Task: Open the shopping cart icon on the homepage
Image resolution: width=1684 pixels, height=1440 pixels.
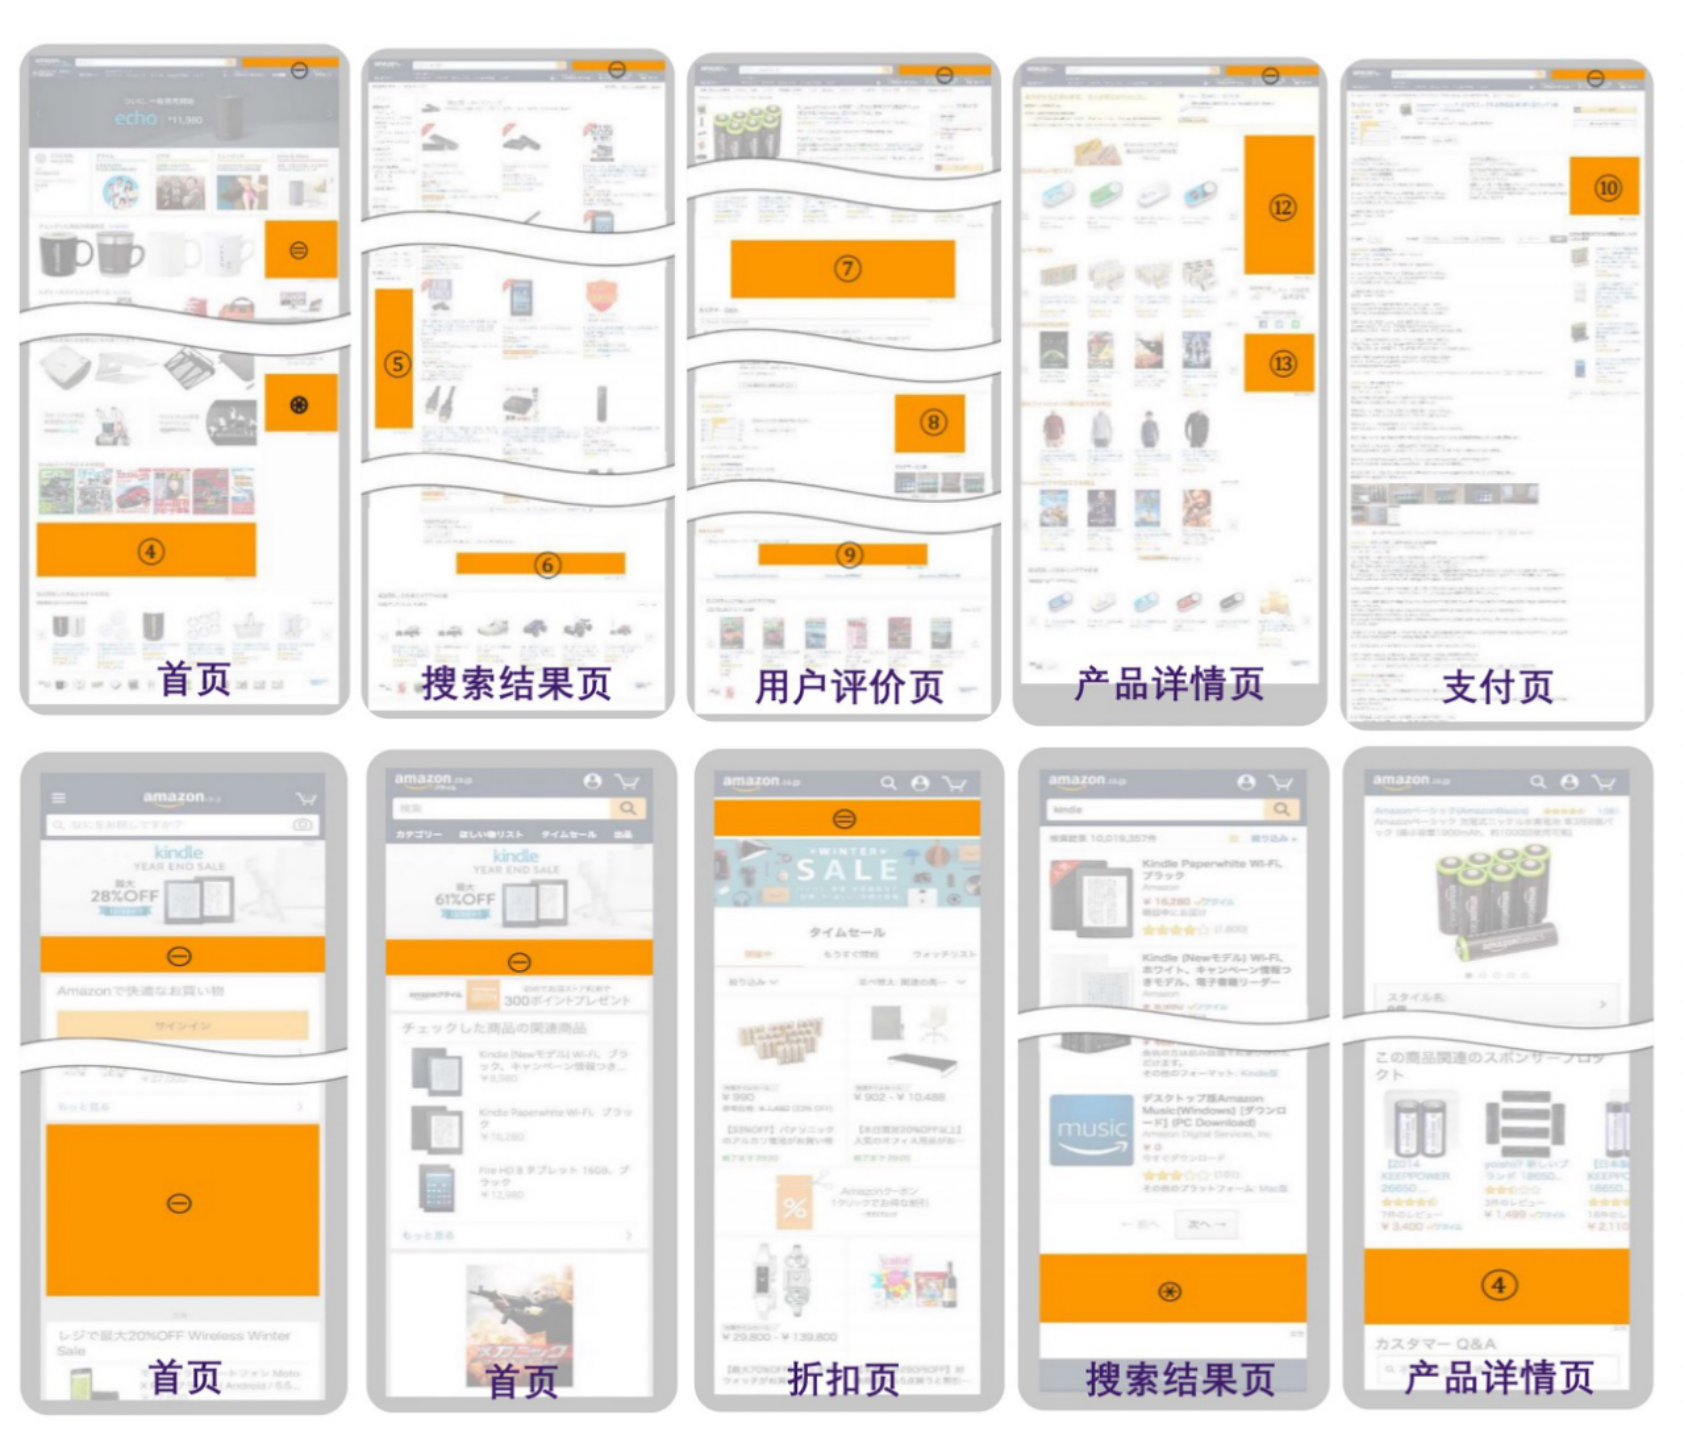Action: pos(307,799)
